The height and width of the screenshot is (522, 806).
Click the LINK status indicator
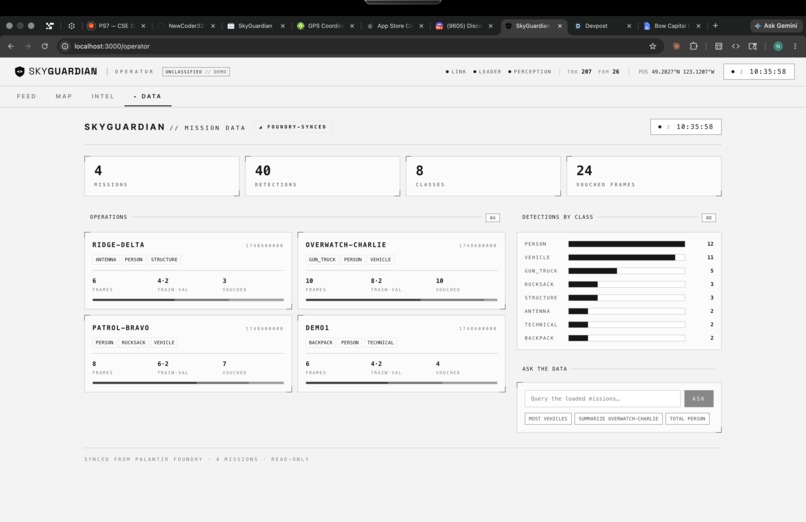(x=456, y=72)
